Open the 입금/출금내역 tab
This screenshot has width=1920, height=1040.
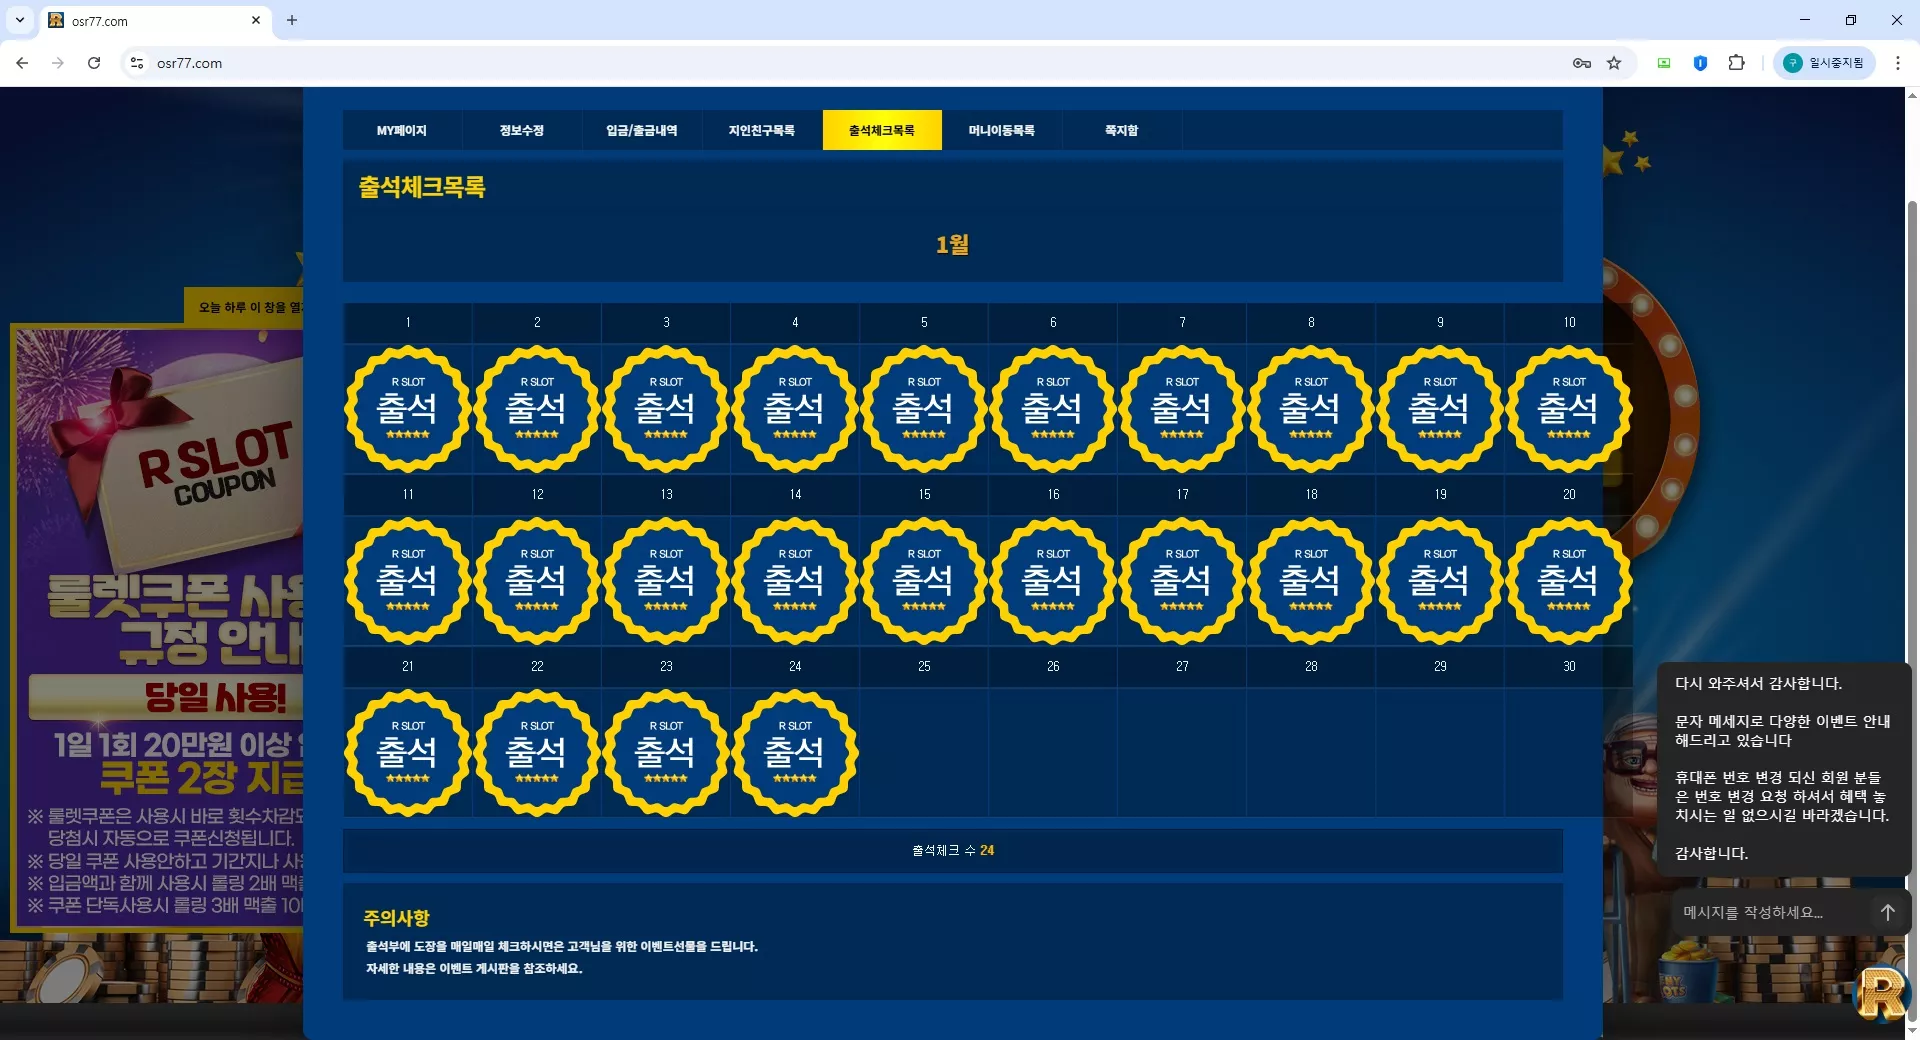[642, 130]
